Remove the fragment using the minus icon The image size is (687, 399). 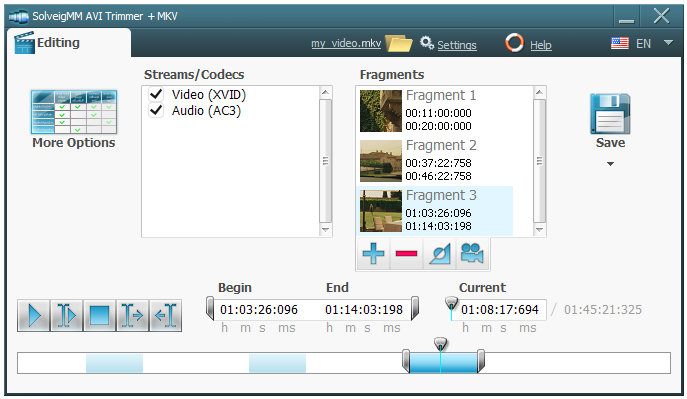pyautogui.click(x=406, y=254)
